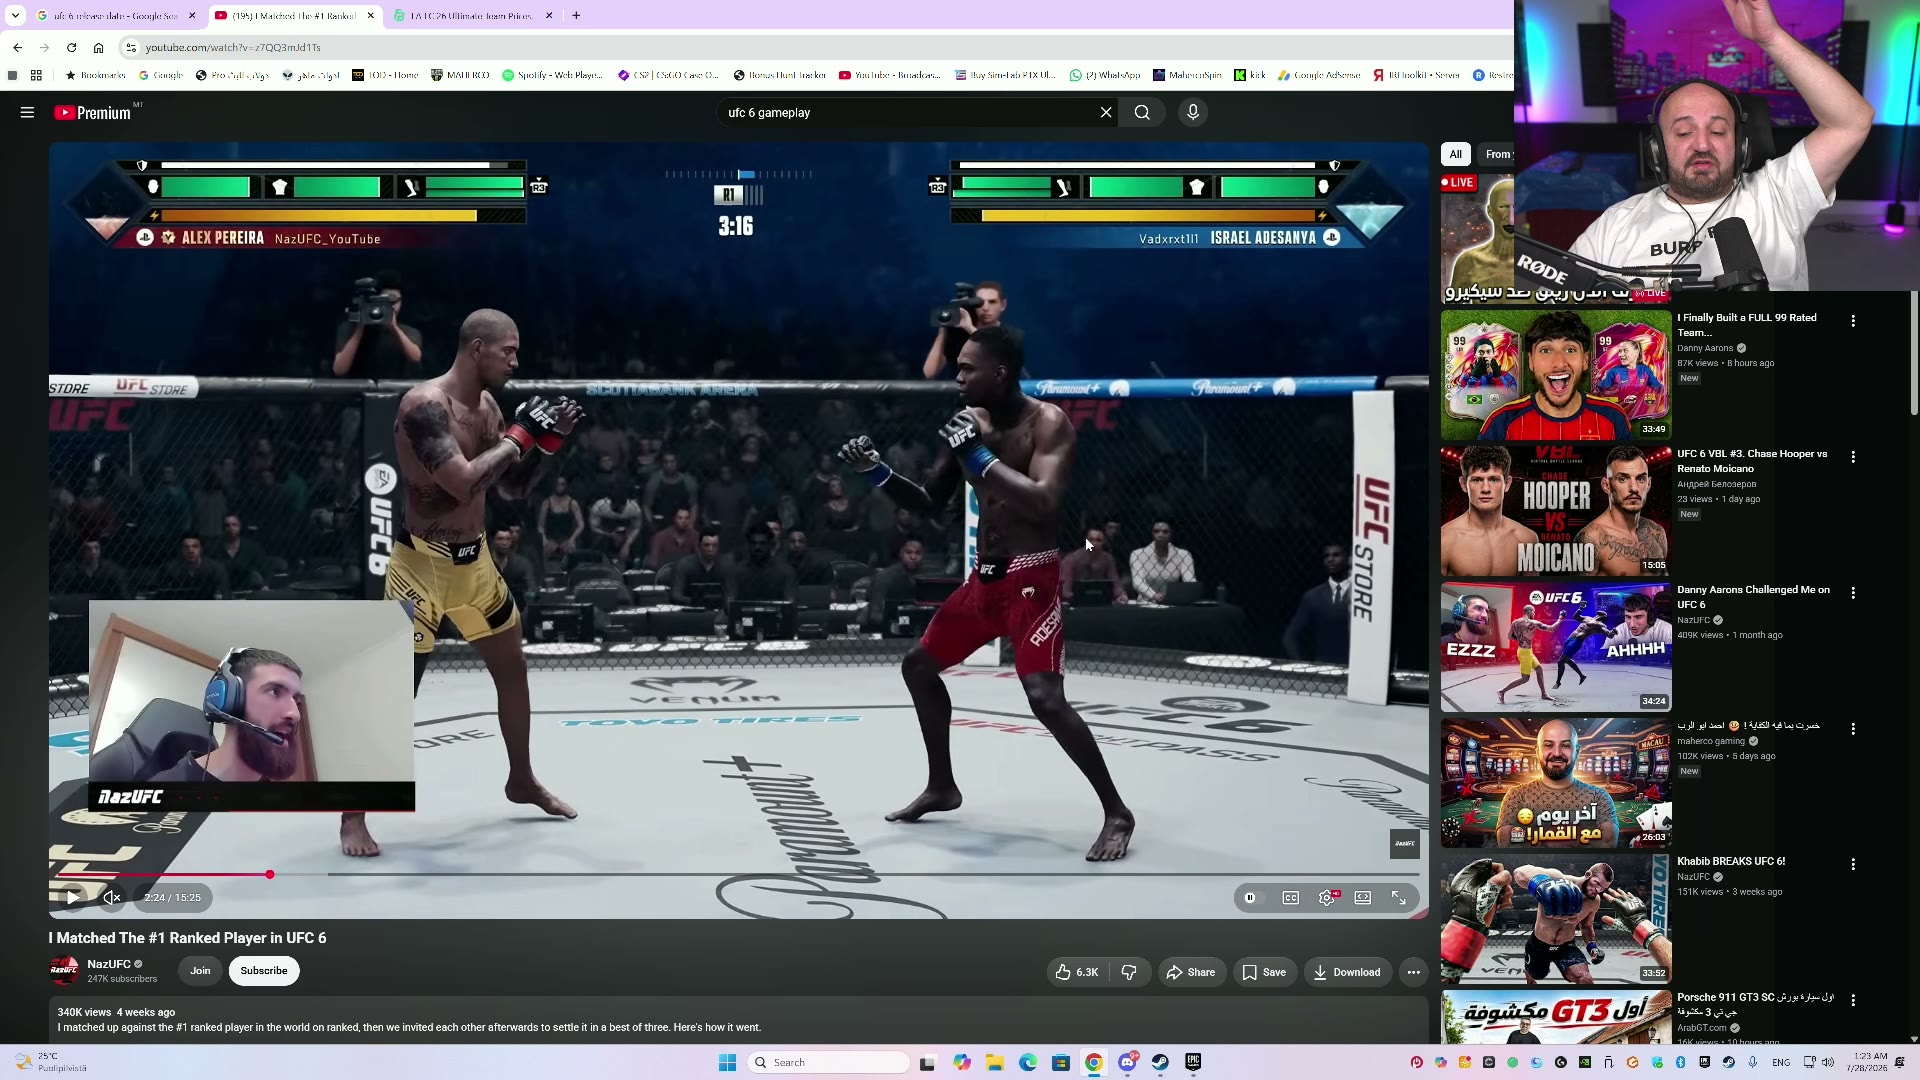Open 'Danny Aarons Challenged Me on UFC 6' thumbnail
This screenshot has height=1080, width=1920.
pos(1556,647)
